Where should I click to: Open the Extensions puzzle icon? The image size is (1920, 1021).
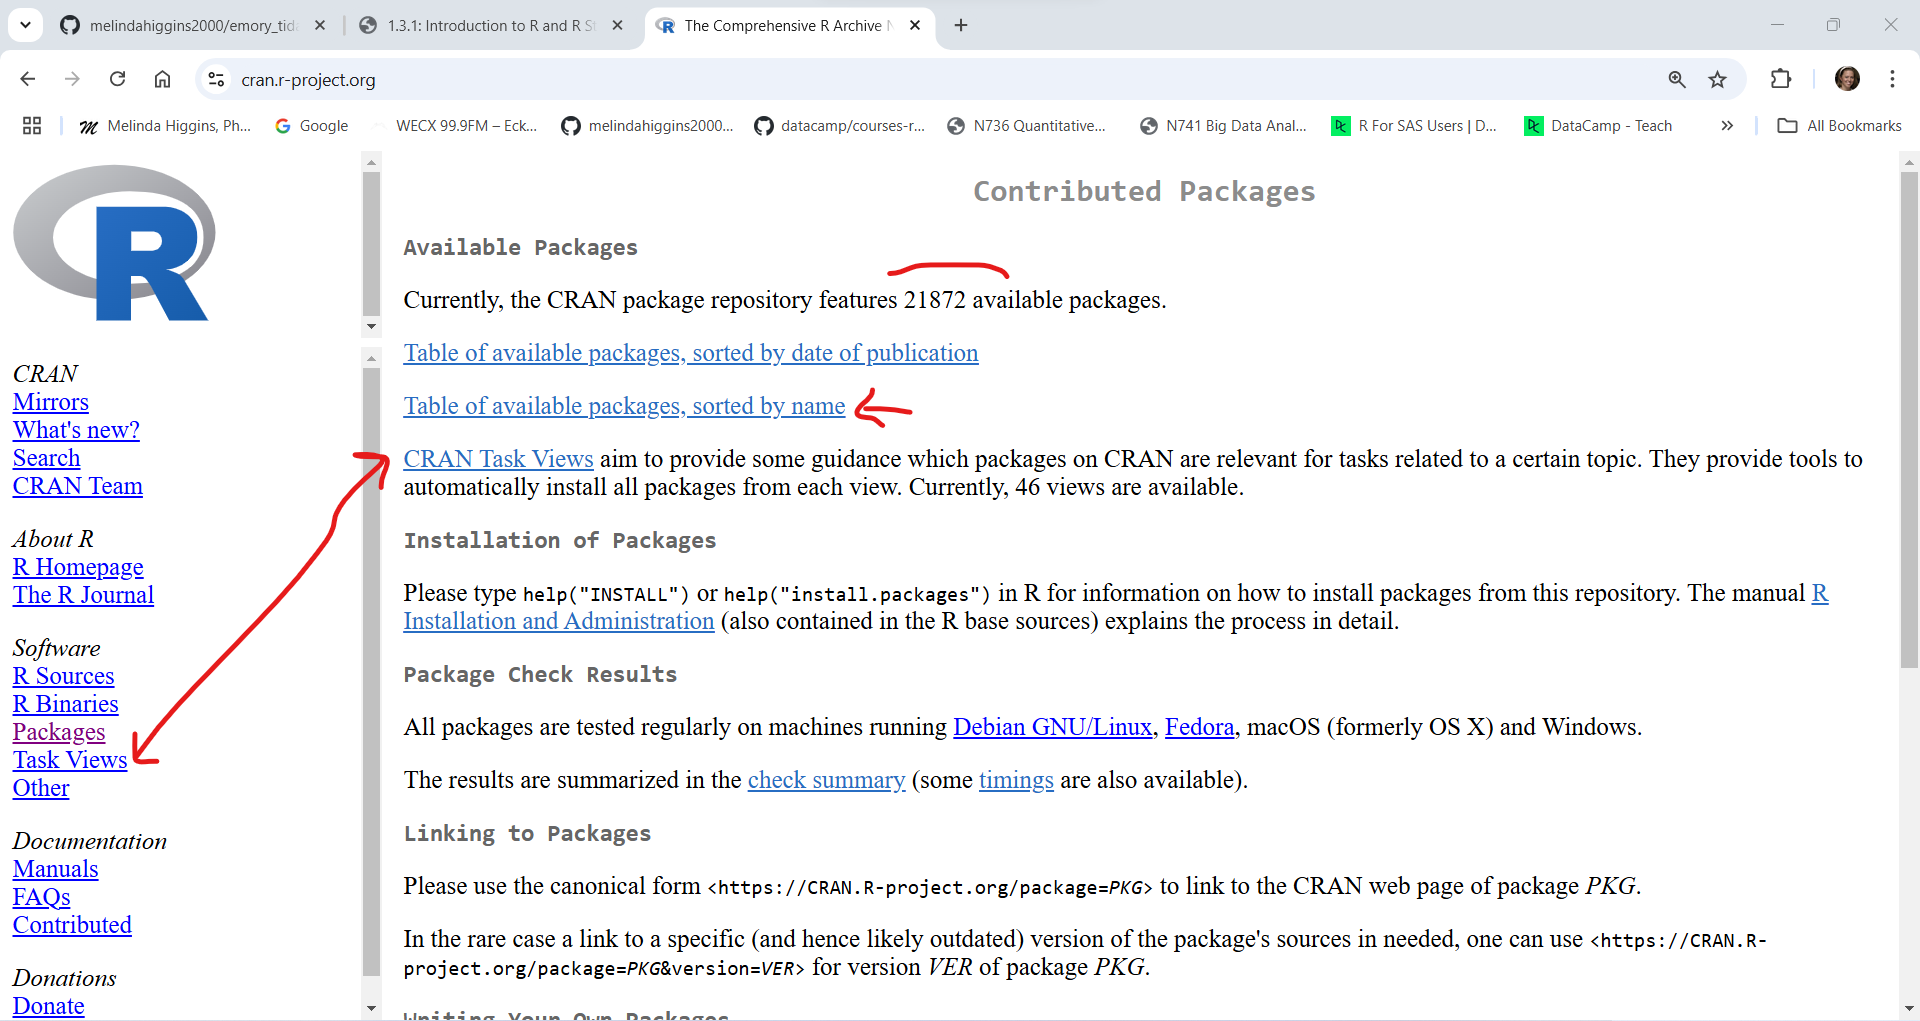[x=1780, y=79]
